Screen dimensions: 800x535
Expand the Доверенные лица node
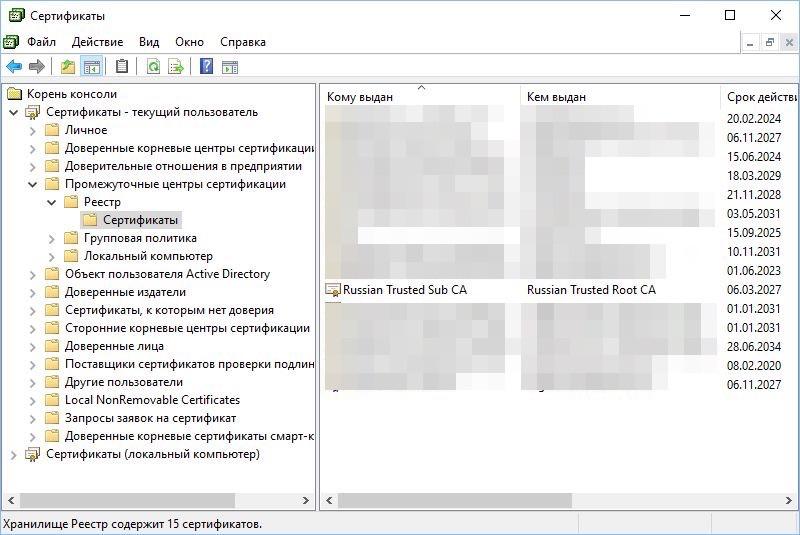point(33,346)
